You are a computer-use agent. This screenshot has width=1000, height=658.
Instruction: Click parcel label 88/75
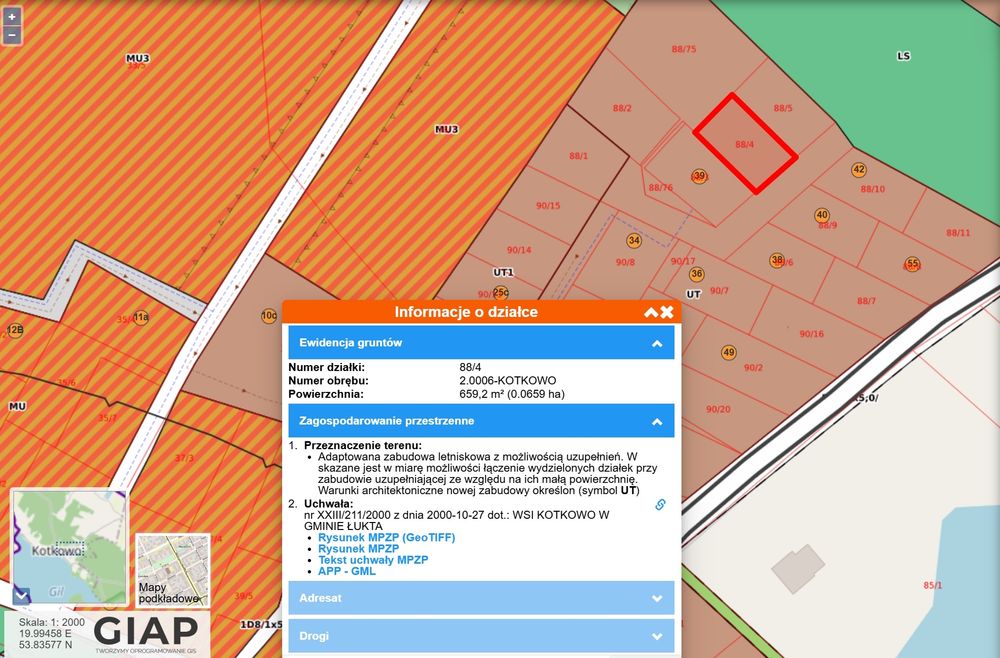(684, 49)
